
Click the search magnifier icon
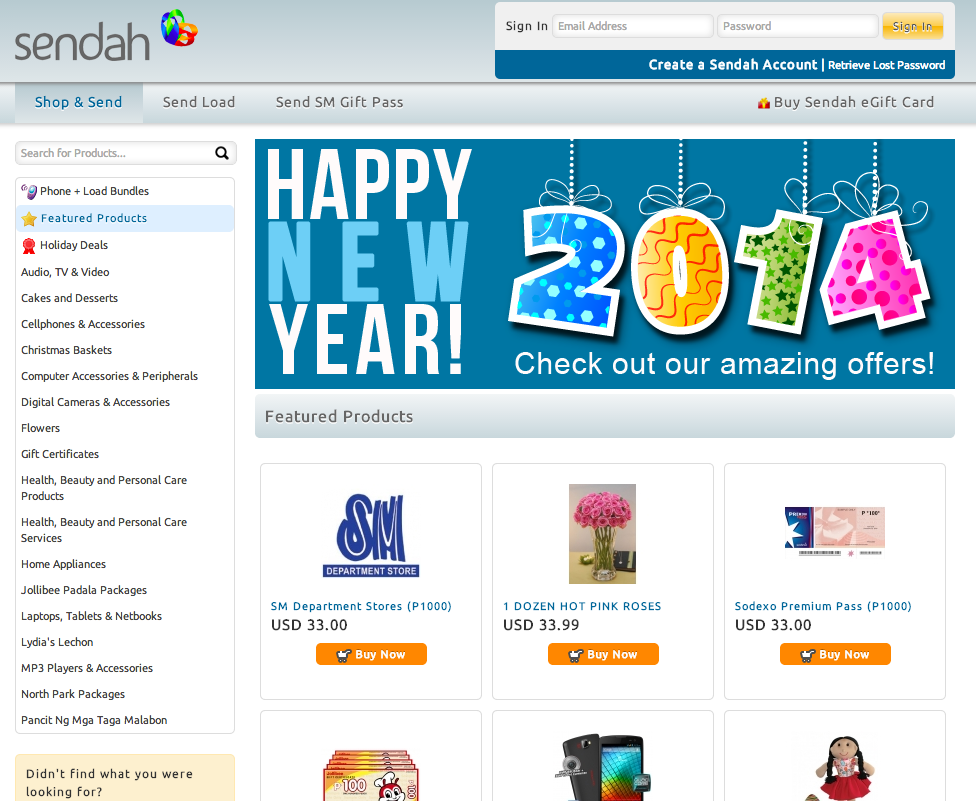[222, 153]
